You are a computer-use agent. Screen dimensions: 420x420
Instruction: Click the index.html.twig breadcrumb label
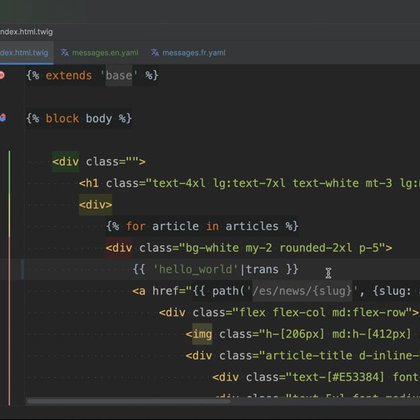coord(26,32)
